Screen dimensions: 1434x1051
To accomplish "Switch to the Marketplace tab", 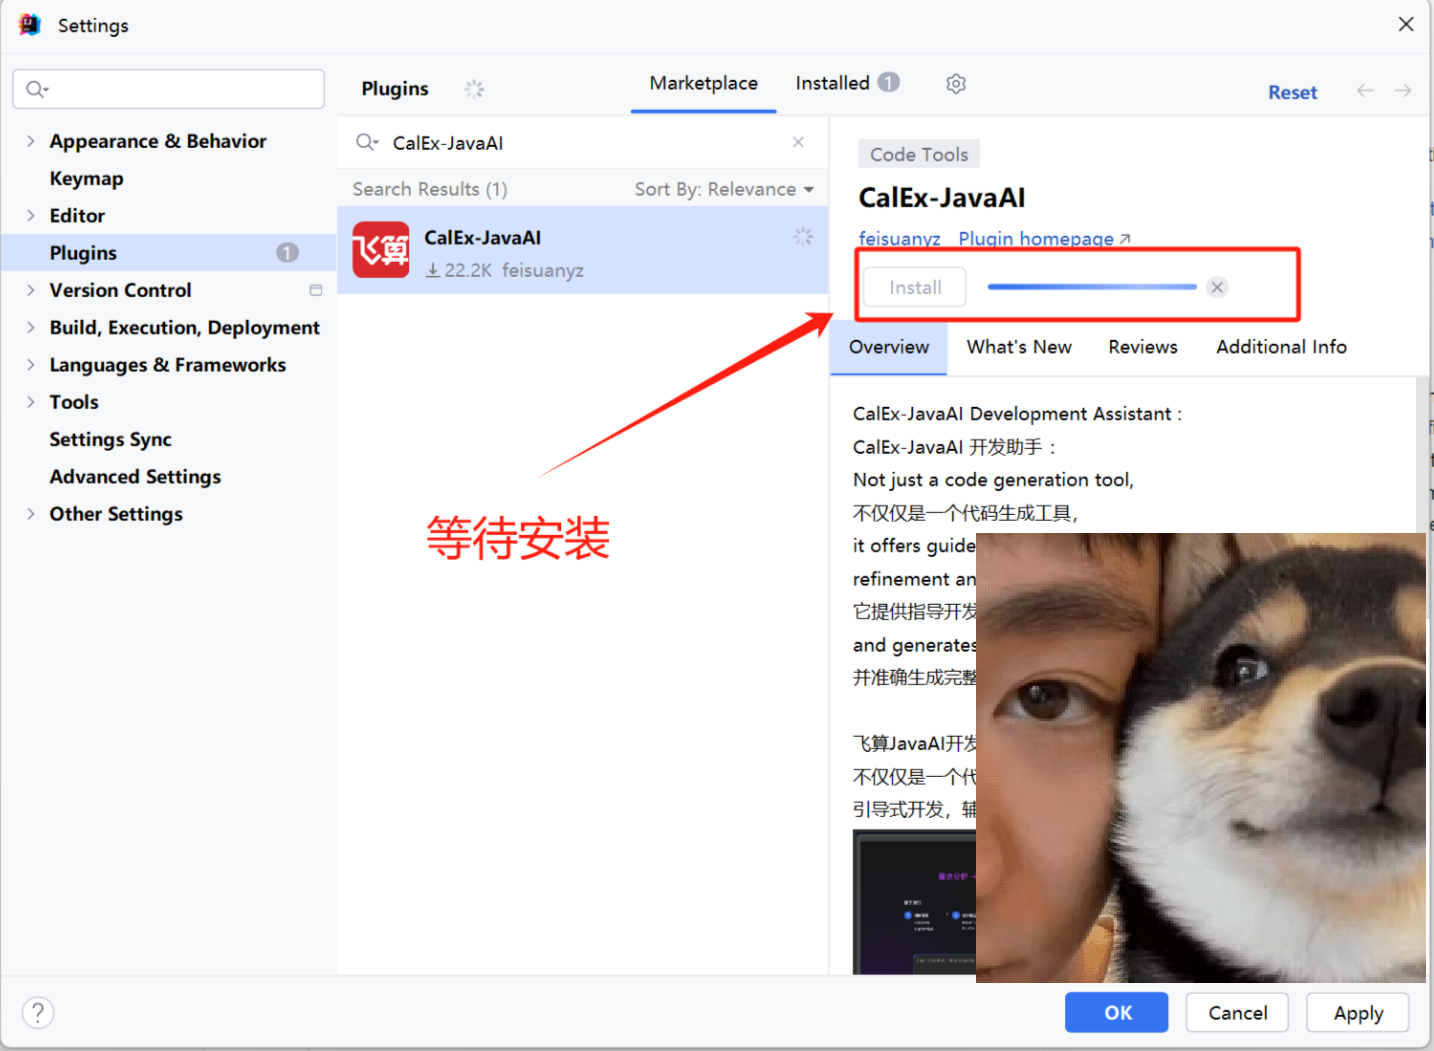I will (x=704, y=84).
